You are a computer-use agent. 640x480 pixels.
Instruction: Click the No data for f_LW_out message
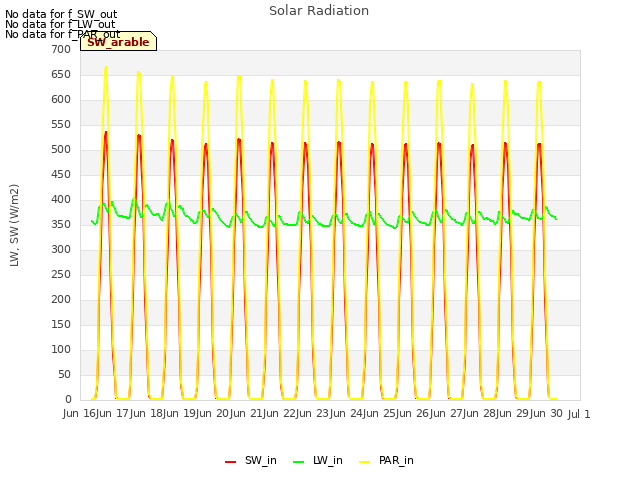(x=60, y=24)
